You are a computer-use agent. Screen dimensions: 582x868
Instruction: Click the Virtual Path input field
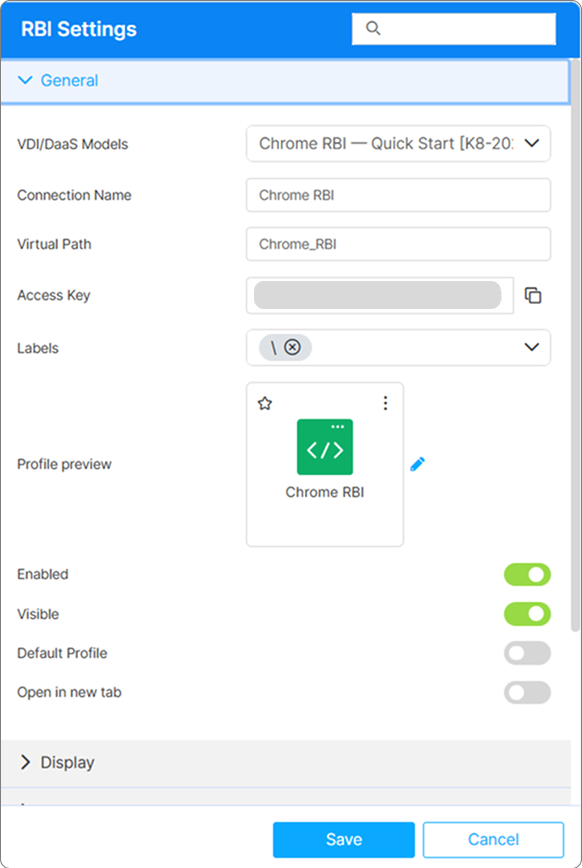coord(398,244)
